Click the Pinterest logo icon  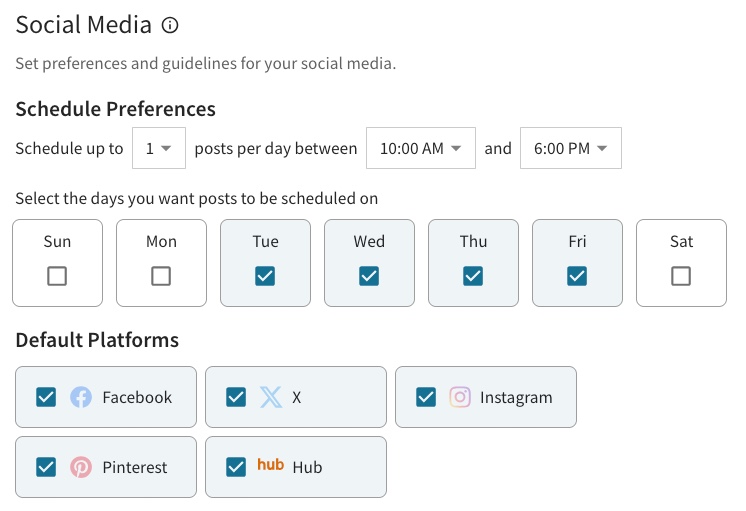pyautogui.click(x=81, y=467)
